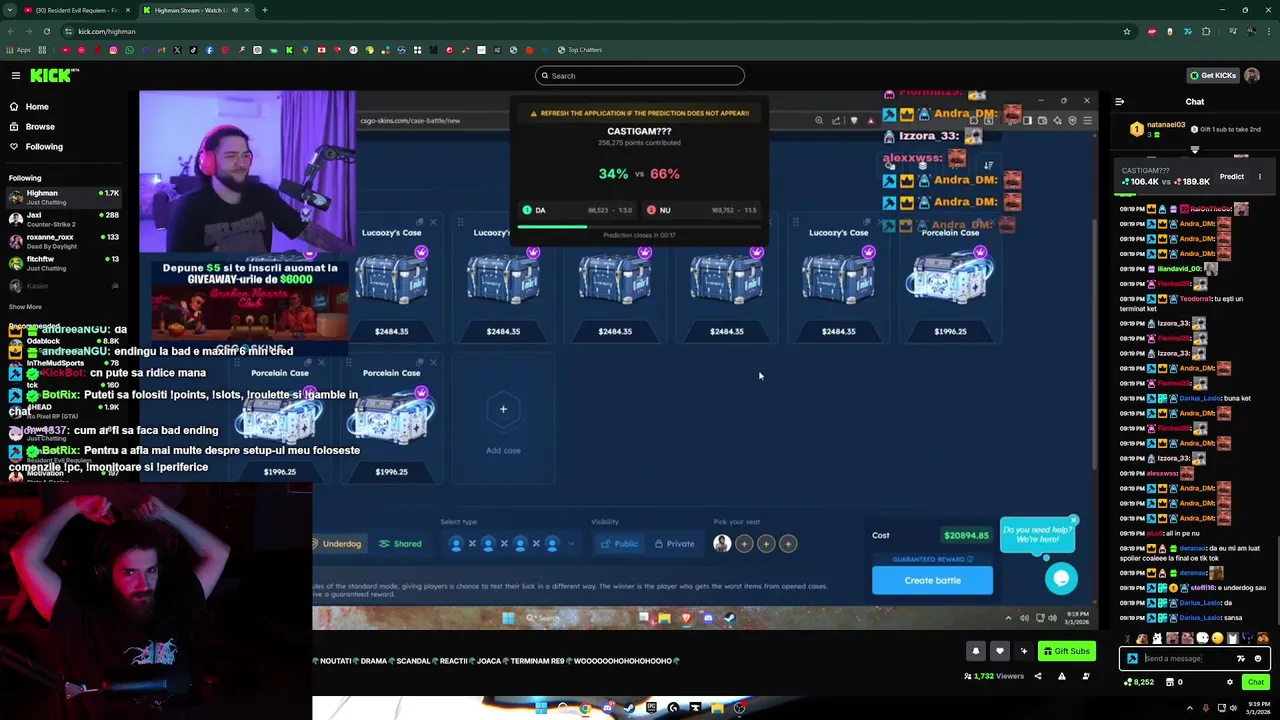
Task: Open chat settings gear icon
Action: pyautogui.click(x=1230, y=682)
